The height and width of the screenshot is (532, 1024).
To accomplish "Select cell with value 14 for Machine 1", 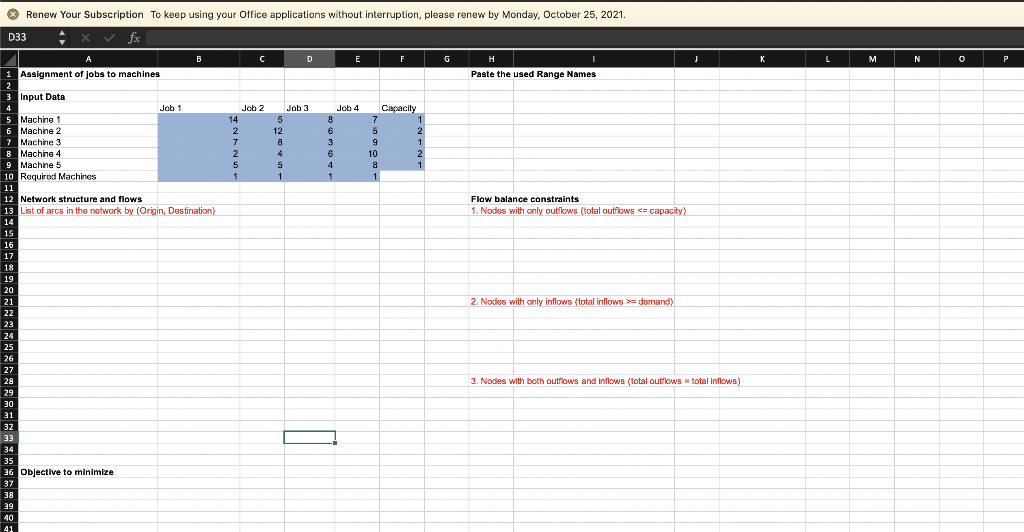I will pyautogui.click(x=199, y=119).
